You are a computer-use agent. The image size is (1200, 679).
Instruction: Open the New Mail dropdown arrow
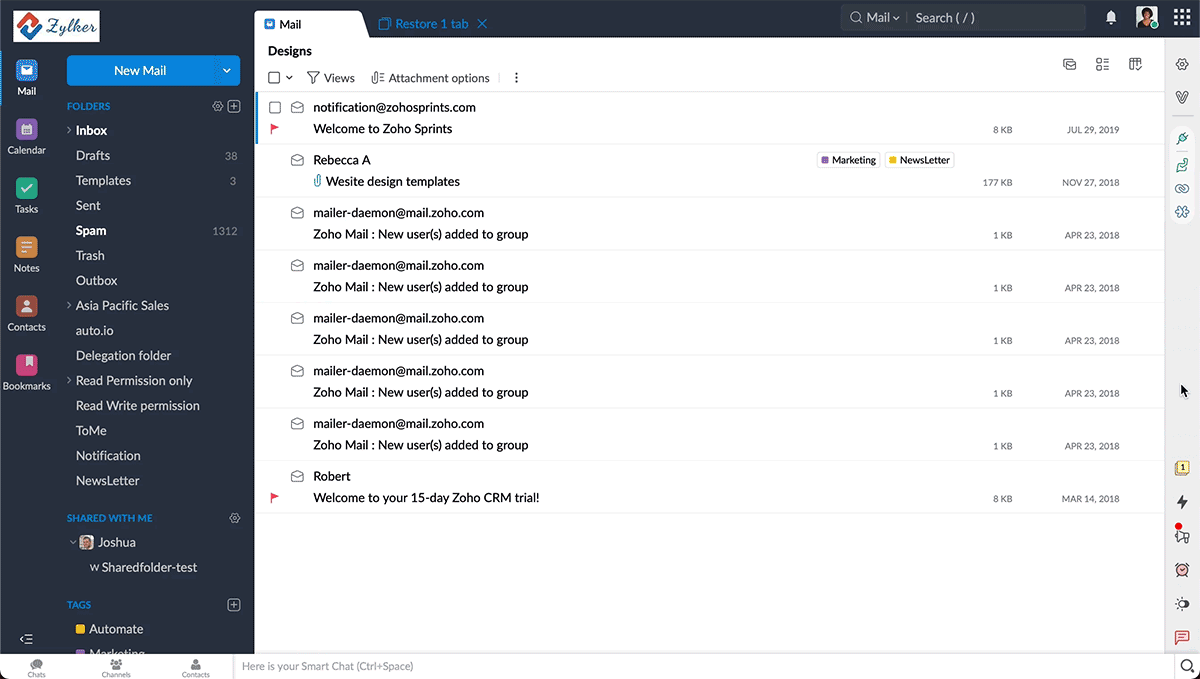click(x=227, y=71)
